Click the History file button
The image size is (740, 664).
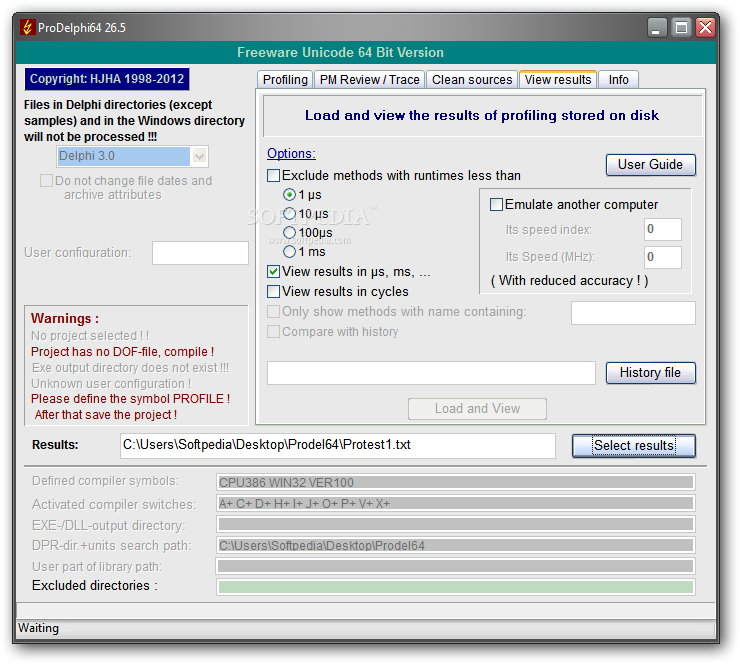click(x=650, y=373)
